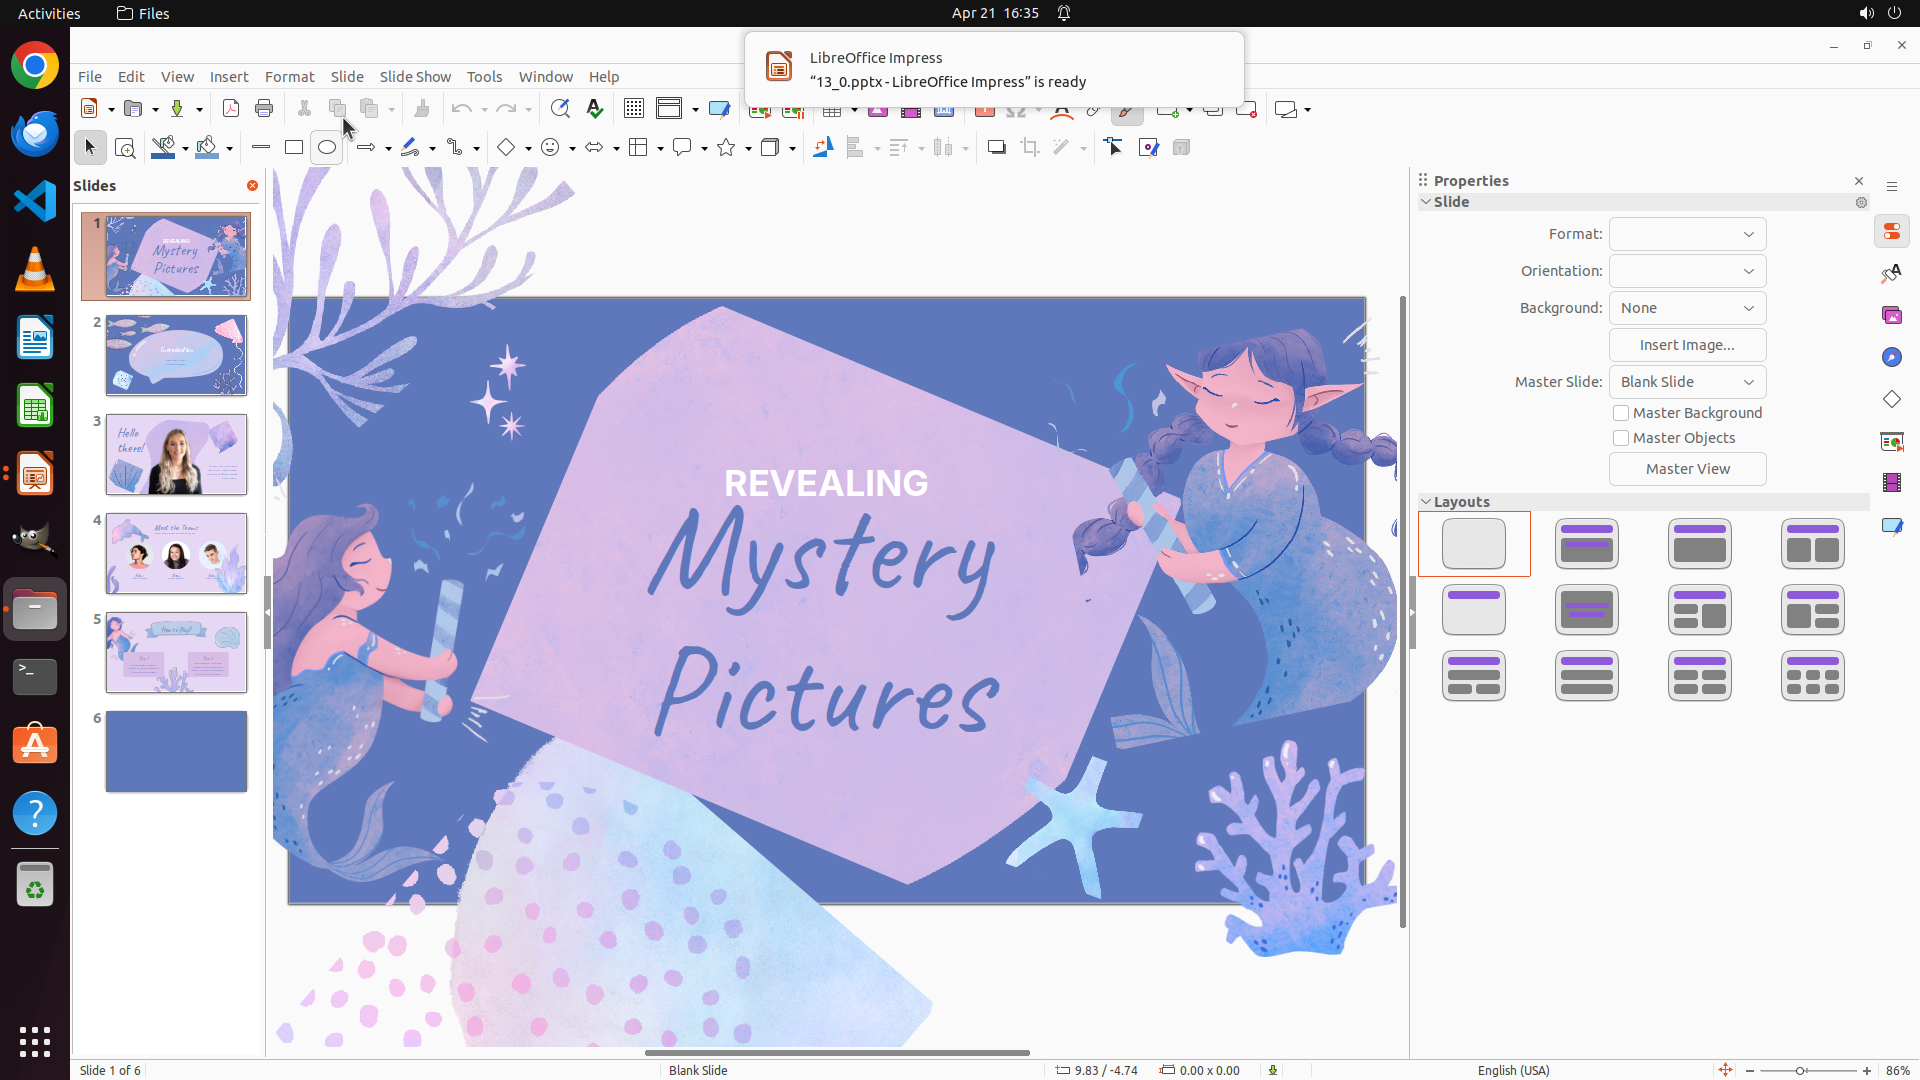Collapse the Layouts section

(1426, 502)
